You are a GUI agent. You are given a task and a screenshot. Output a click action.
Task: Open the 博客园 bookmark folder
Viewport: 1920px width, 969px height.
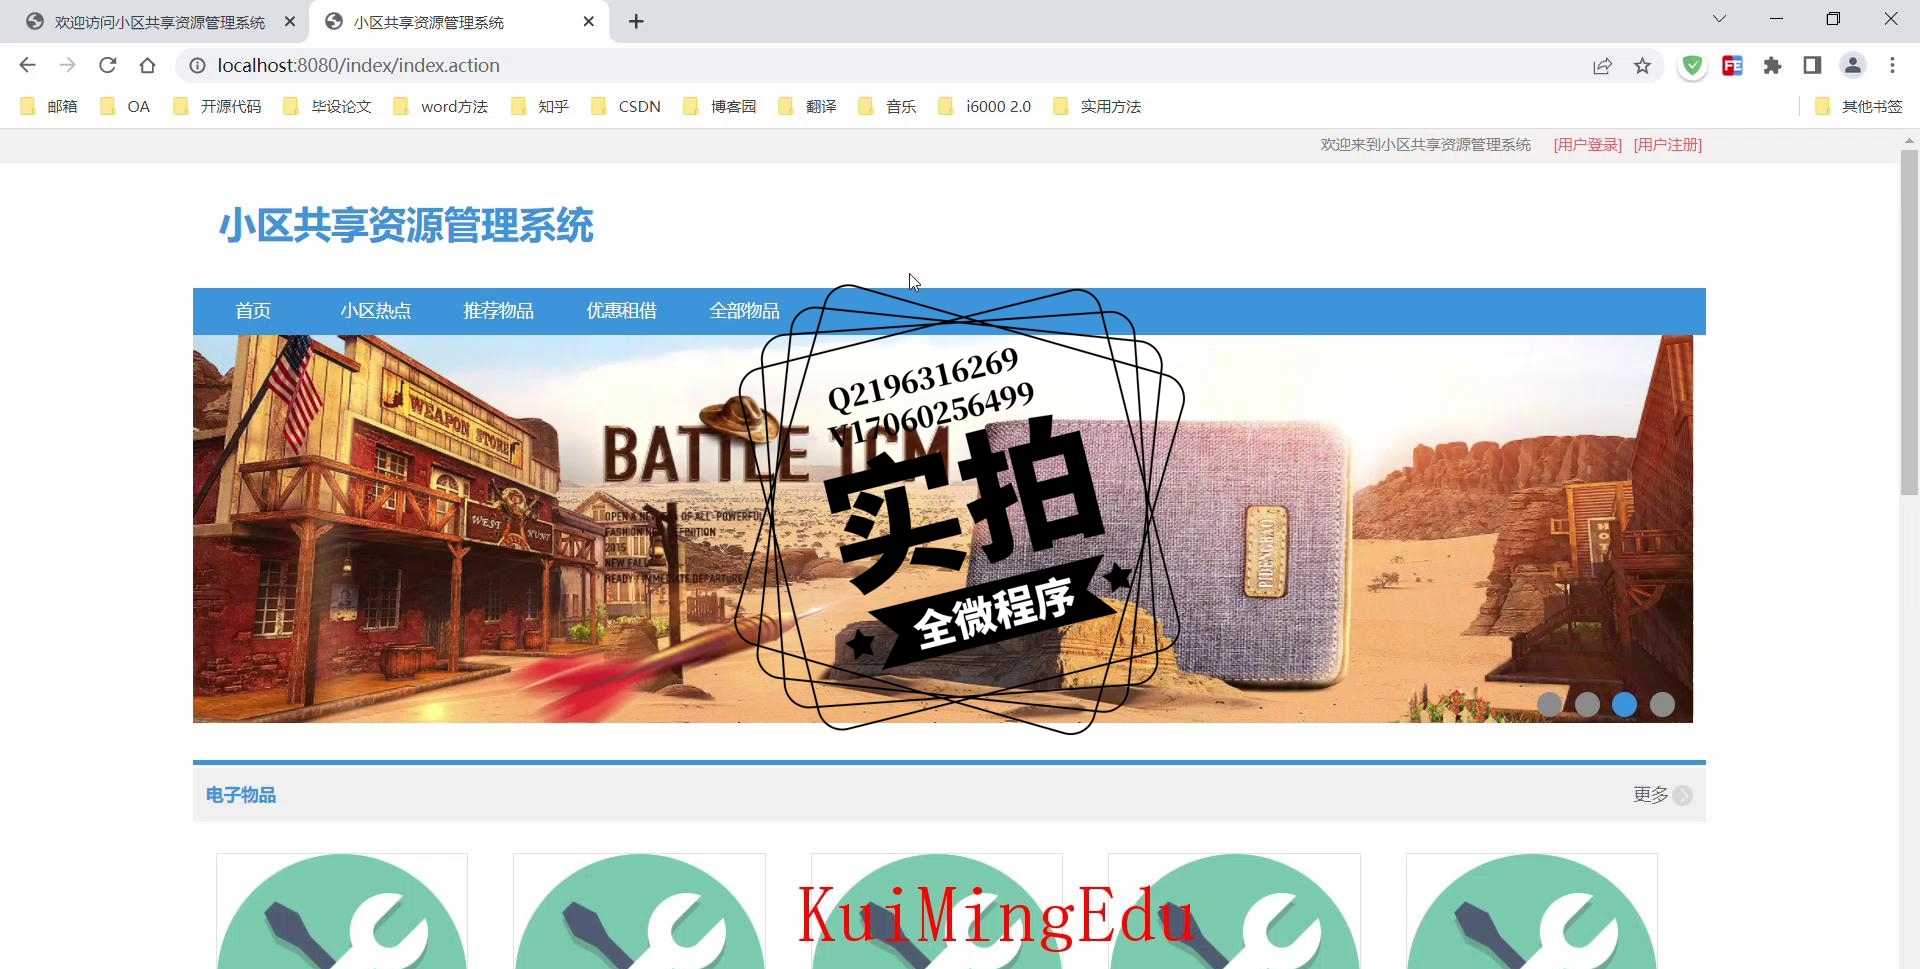click(x=719, y=106)
